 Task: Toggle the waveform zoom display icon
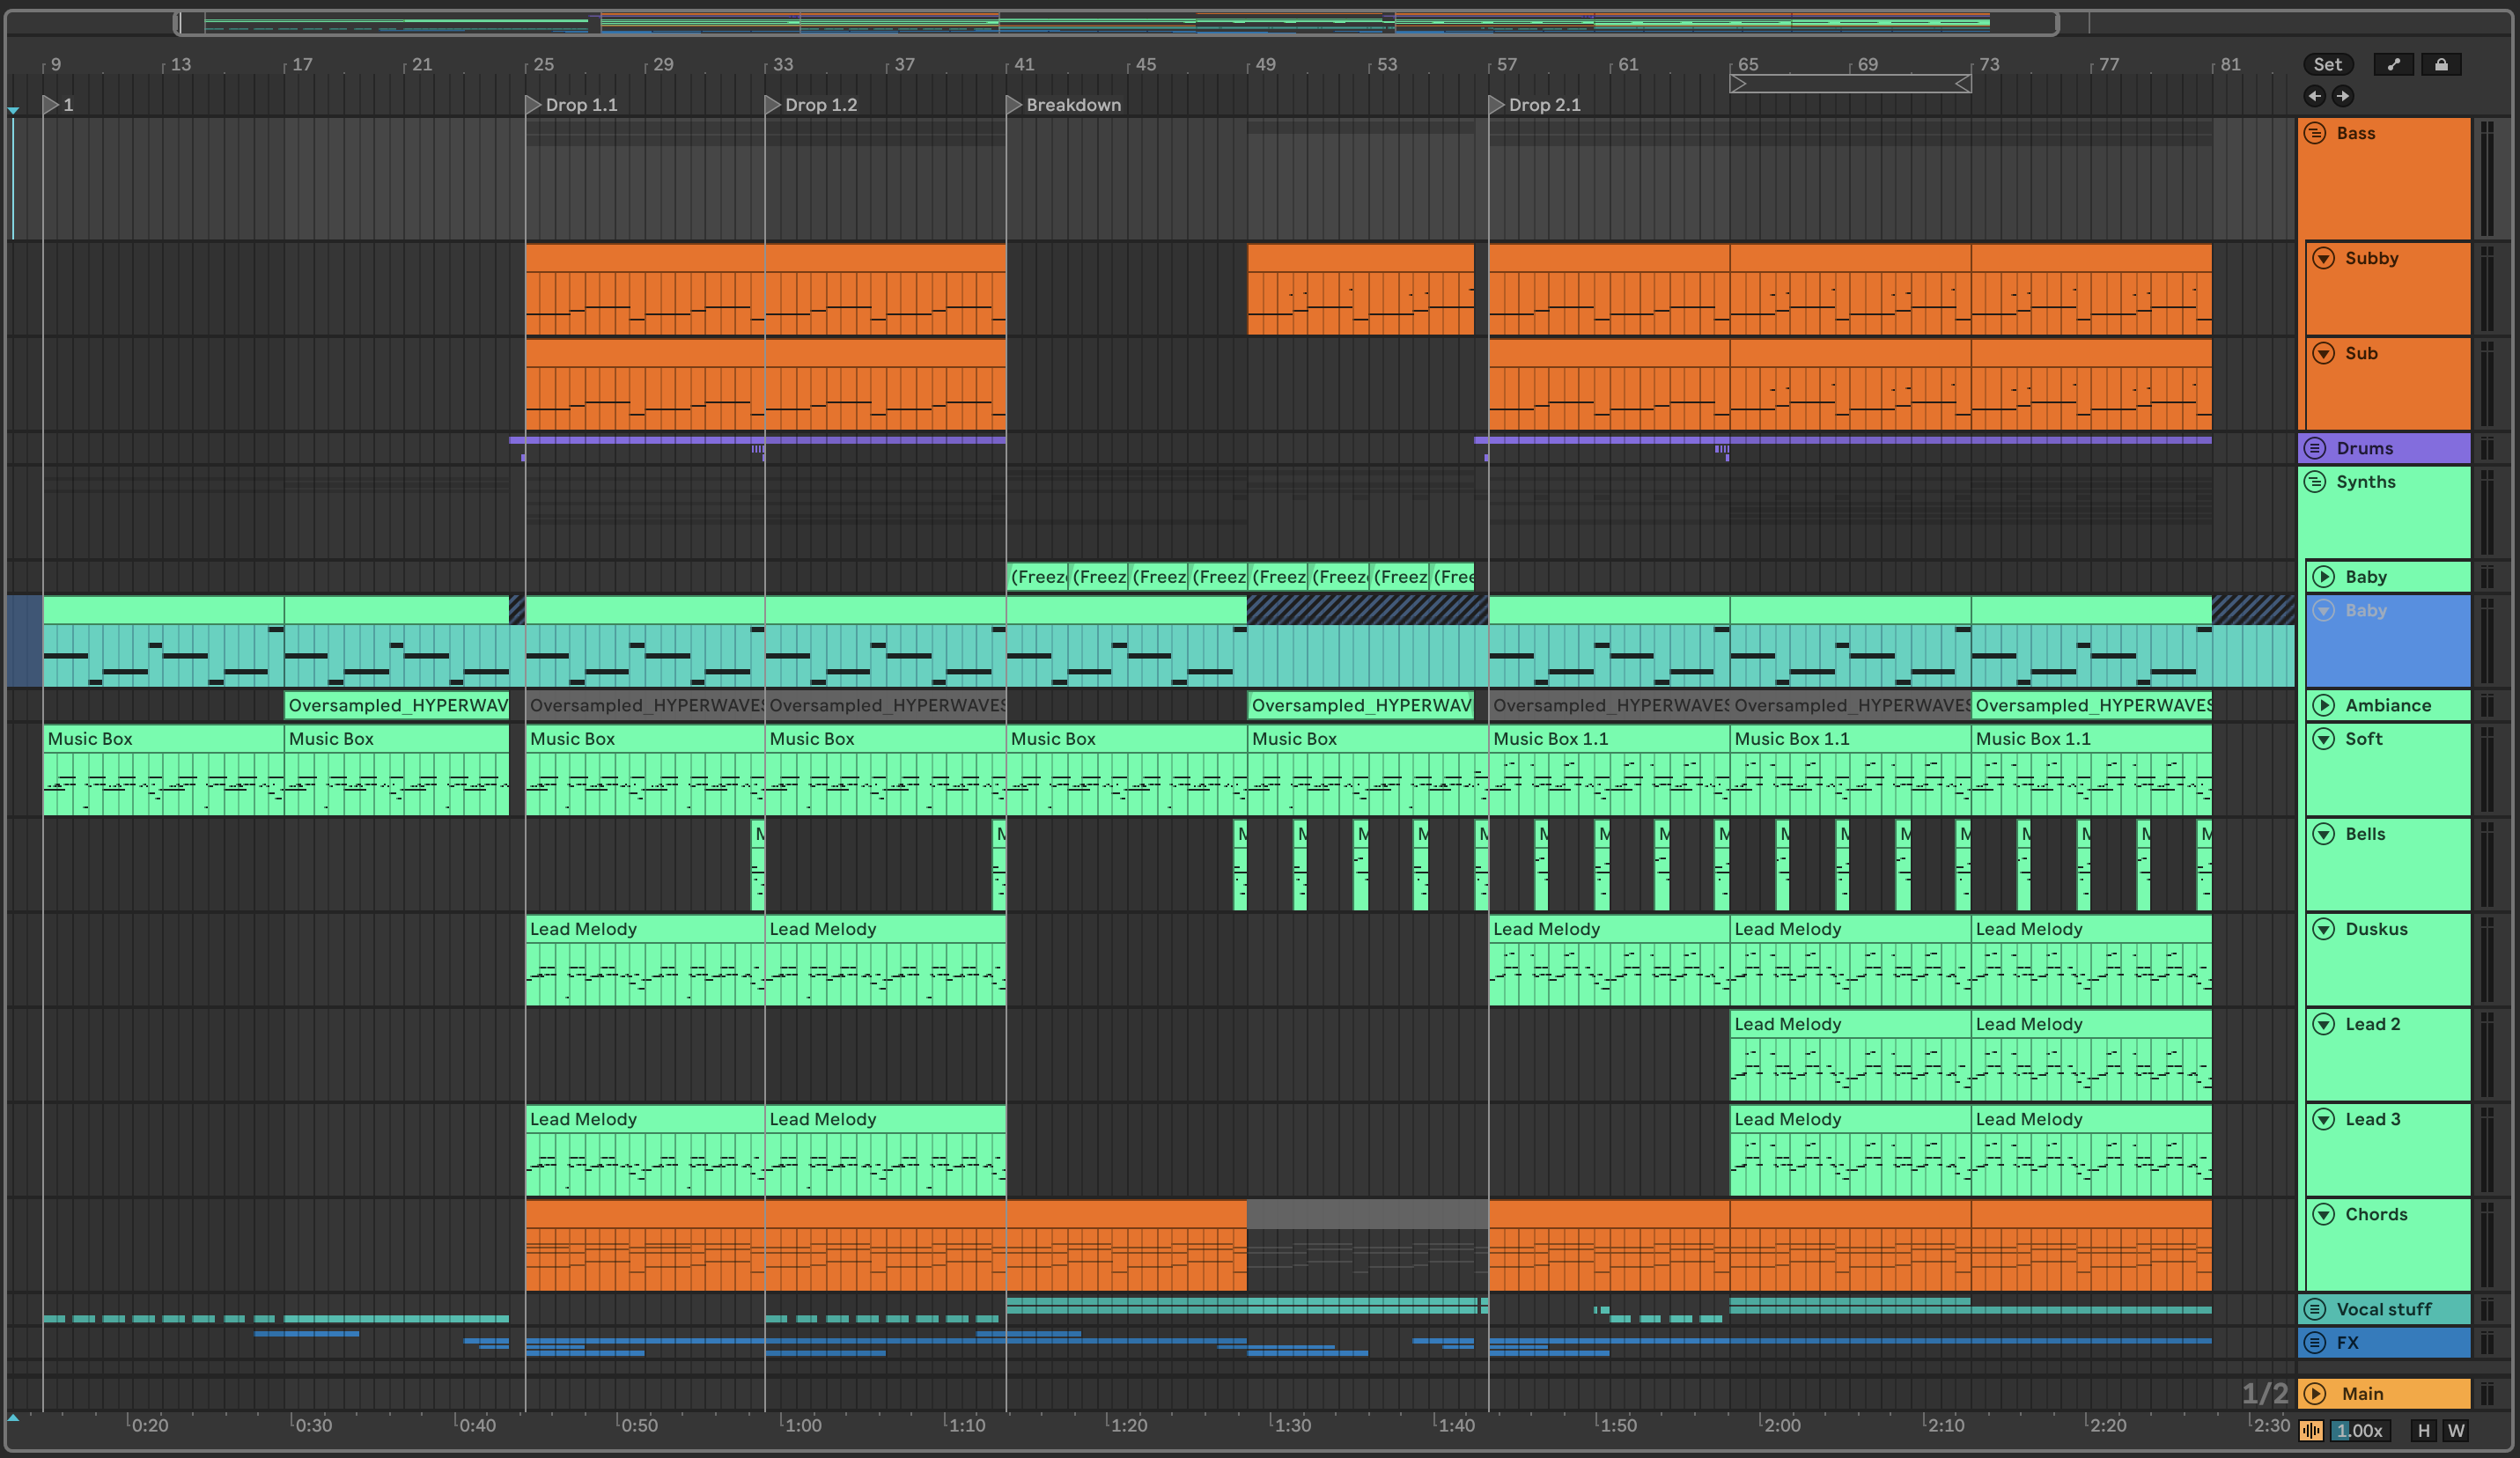(2310, 1431)
